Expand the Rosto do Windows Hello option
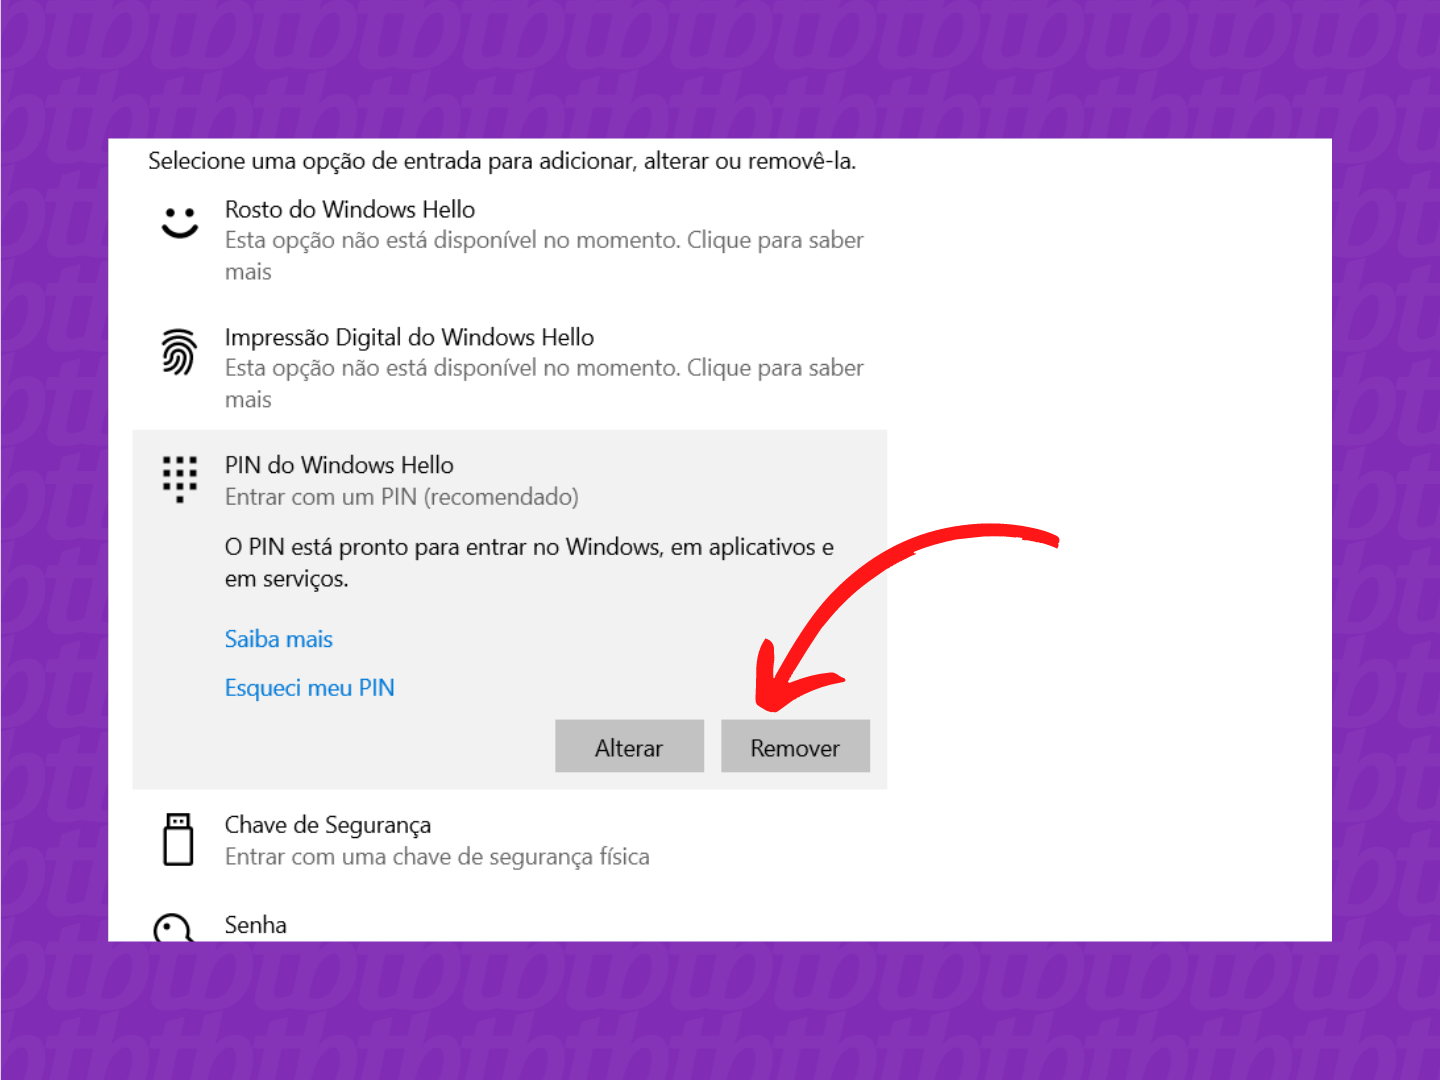The width and height of the screenshot is (1440, 1080). point(350,209)
